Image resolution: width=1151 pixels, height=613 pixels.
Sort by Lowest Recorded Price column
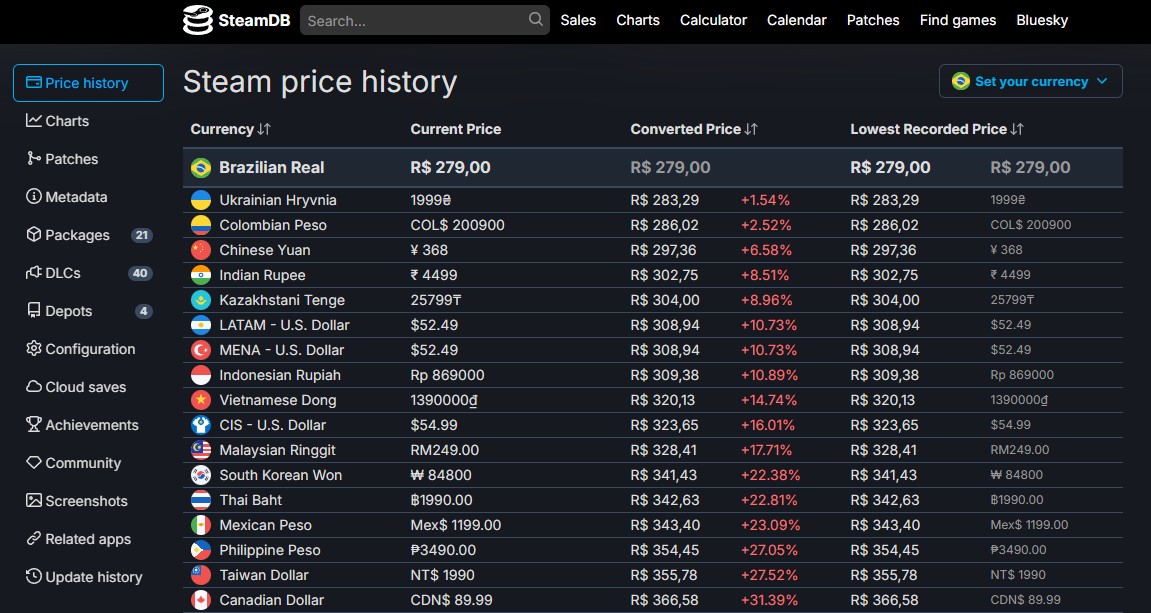click(937, 129)
